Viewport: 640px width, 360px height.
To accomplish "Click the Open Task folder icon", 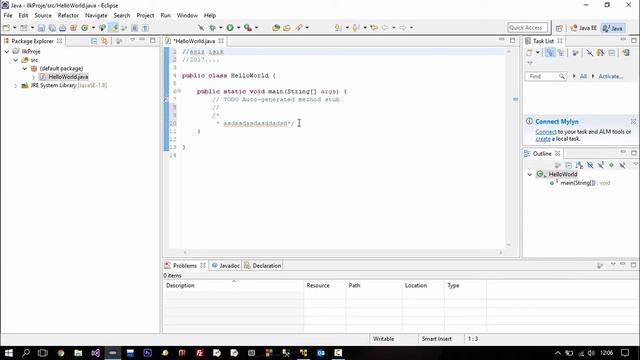I will [x=287, y=28].
